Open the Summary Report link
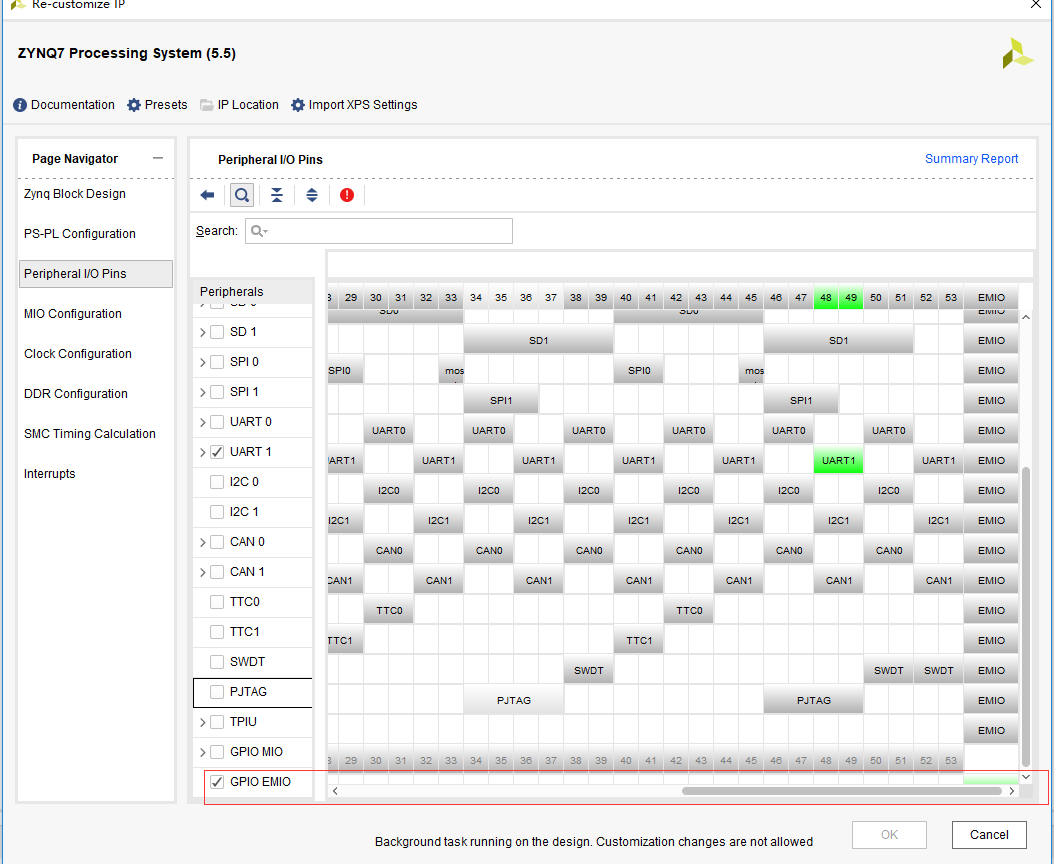 click(971, 159)
